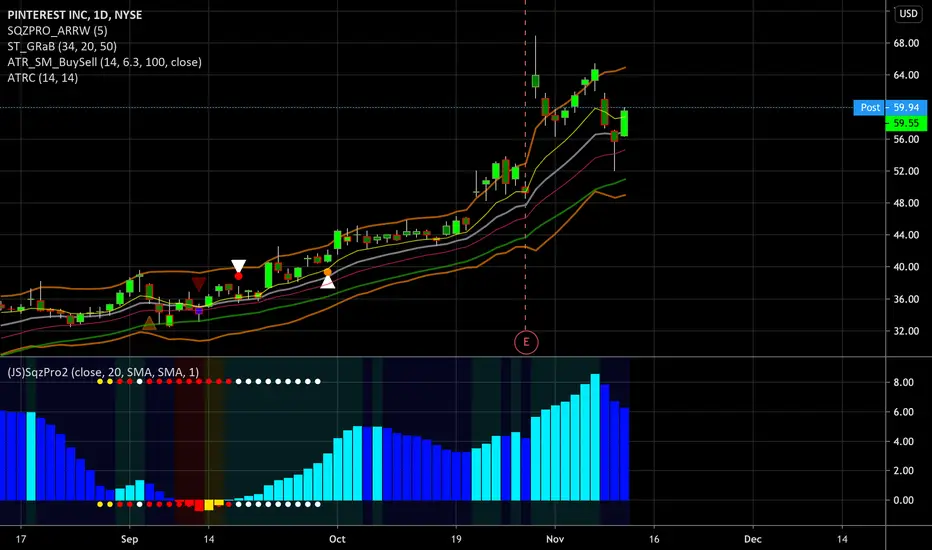
Task: Click the 48.00 price axis label
Action: [906, 203]
